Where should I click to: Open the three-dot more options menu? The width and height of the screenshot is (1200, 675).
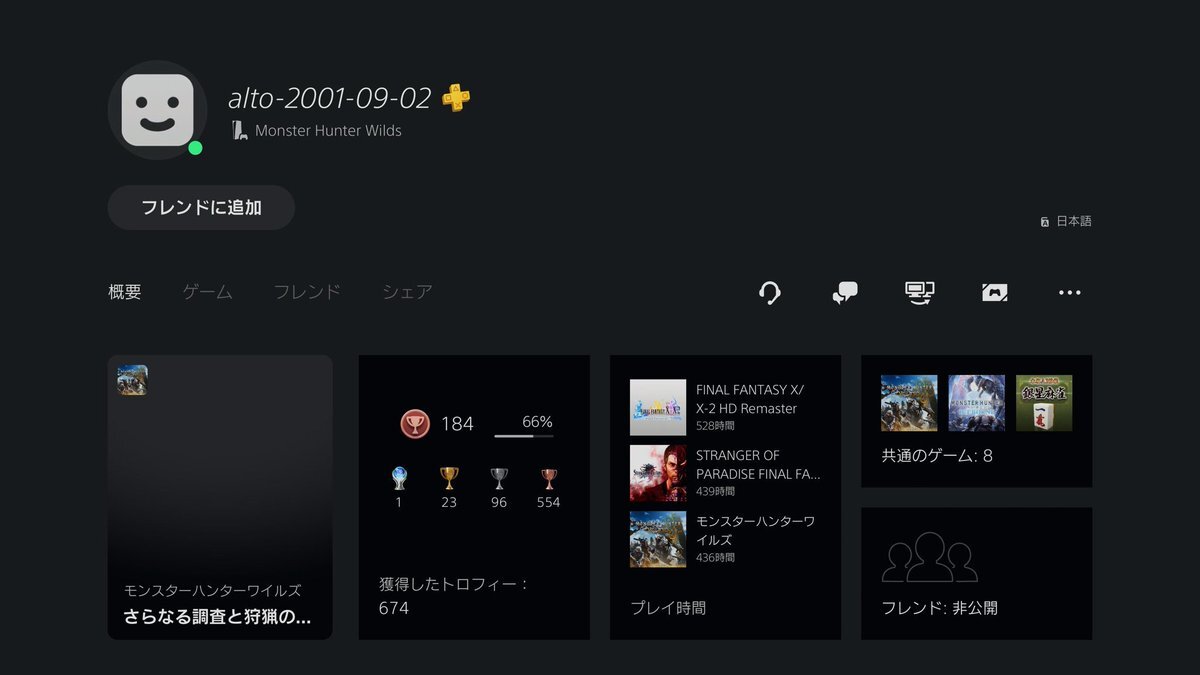click(x=1070, y=292)
